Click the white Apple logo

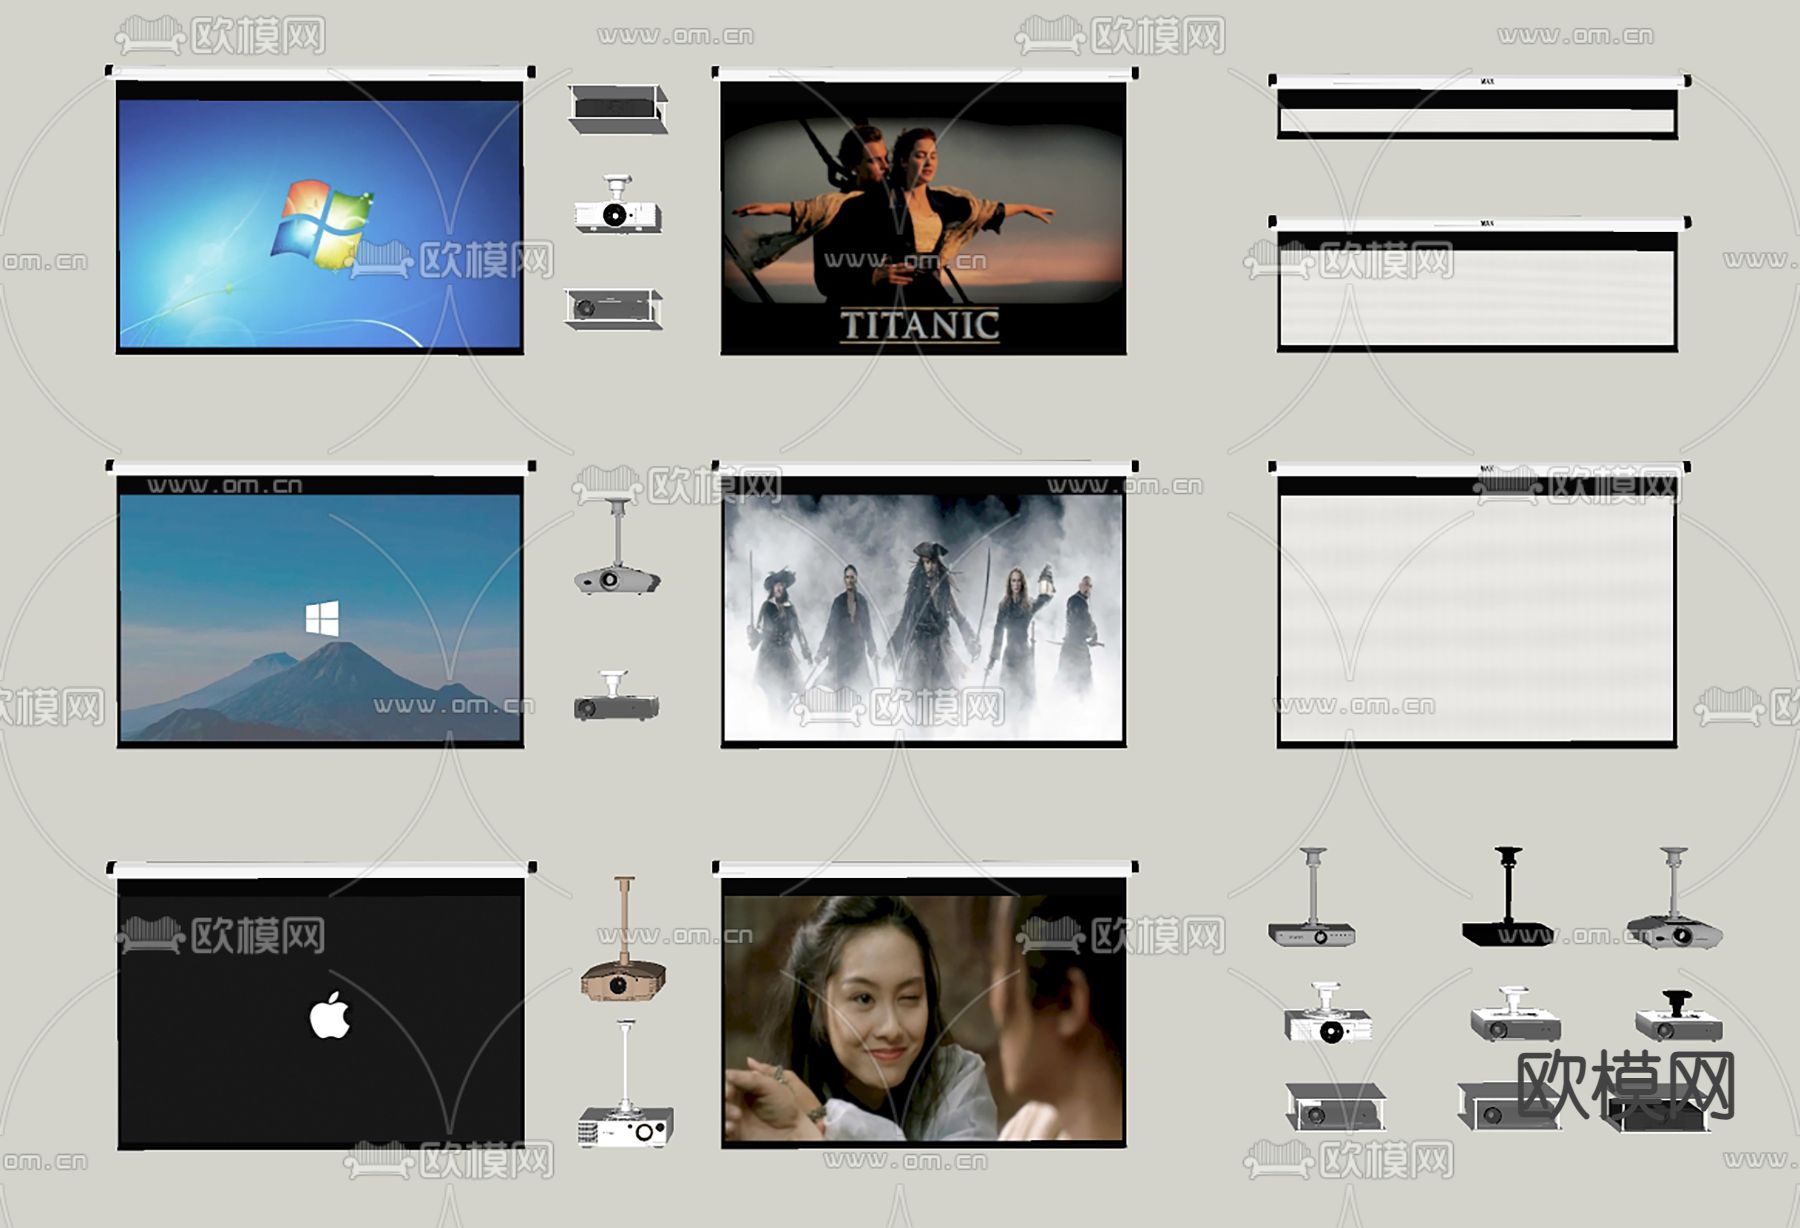click(330, 1015)
